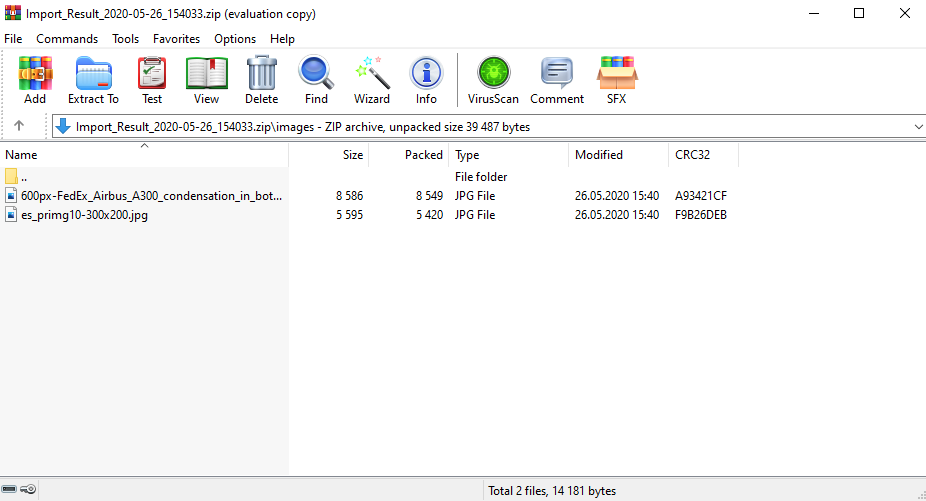Open the Favorites menu
This screenshot has height=501, width=926.
point(176,39)
